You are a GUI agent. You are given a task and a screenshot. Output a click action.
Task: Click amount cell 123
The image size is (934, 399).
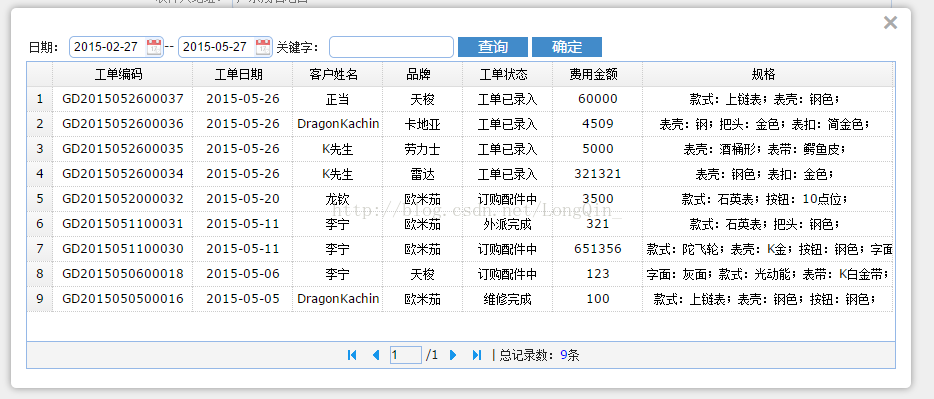[597, 273]
